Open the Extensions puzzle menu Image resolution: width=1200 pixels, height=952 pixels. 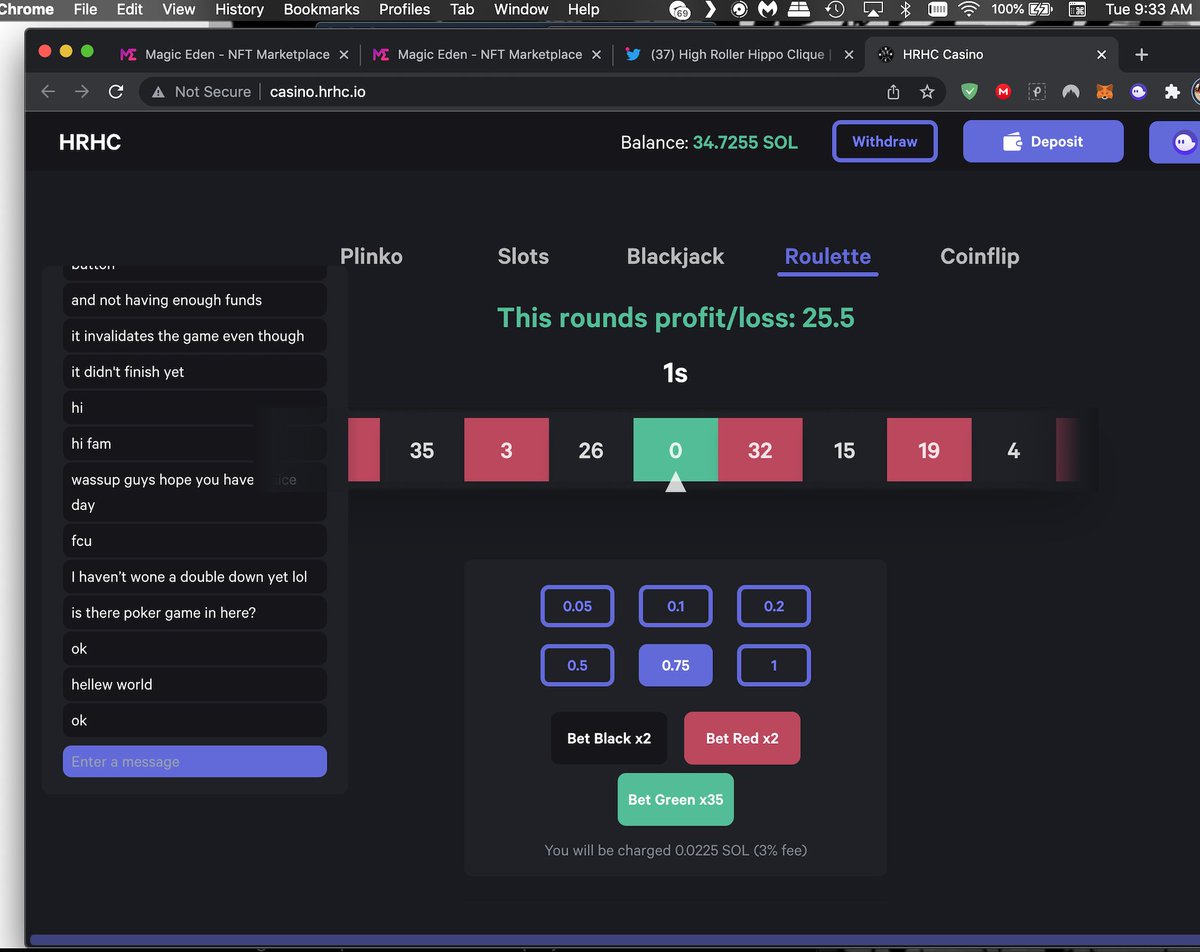1173,91
